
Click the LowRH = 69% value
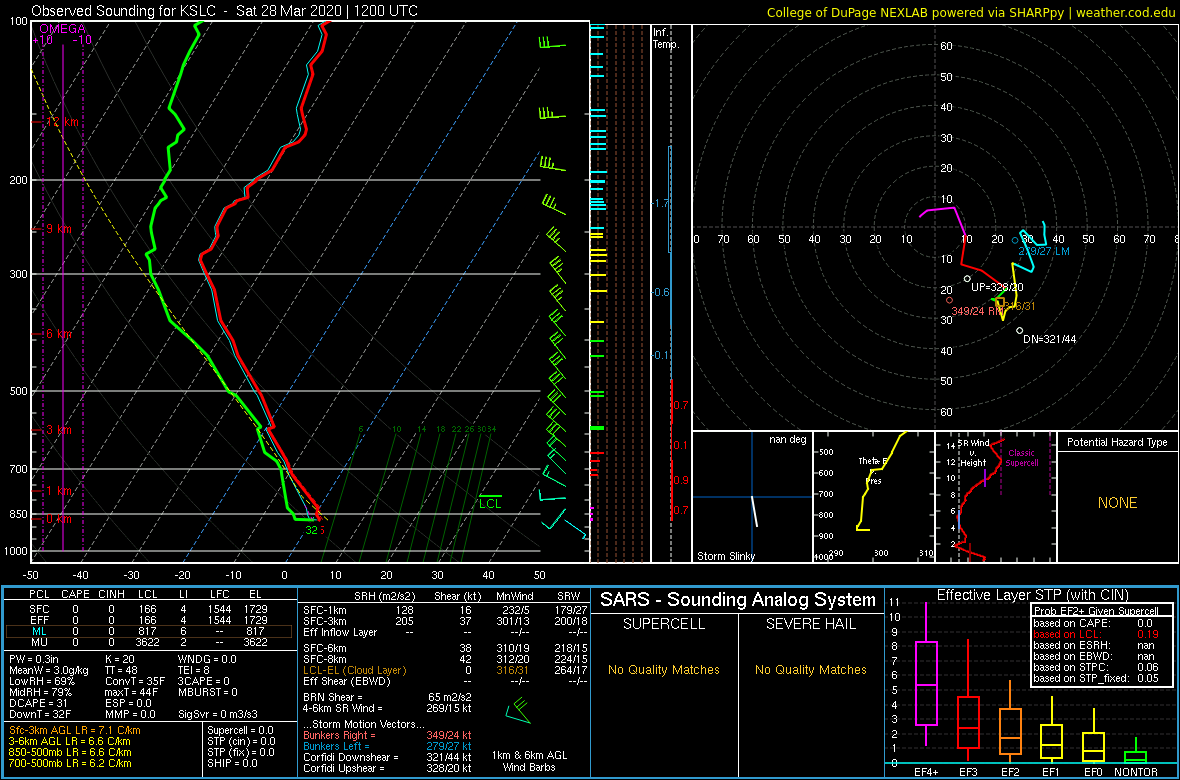click(42, 681)
